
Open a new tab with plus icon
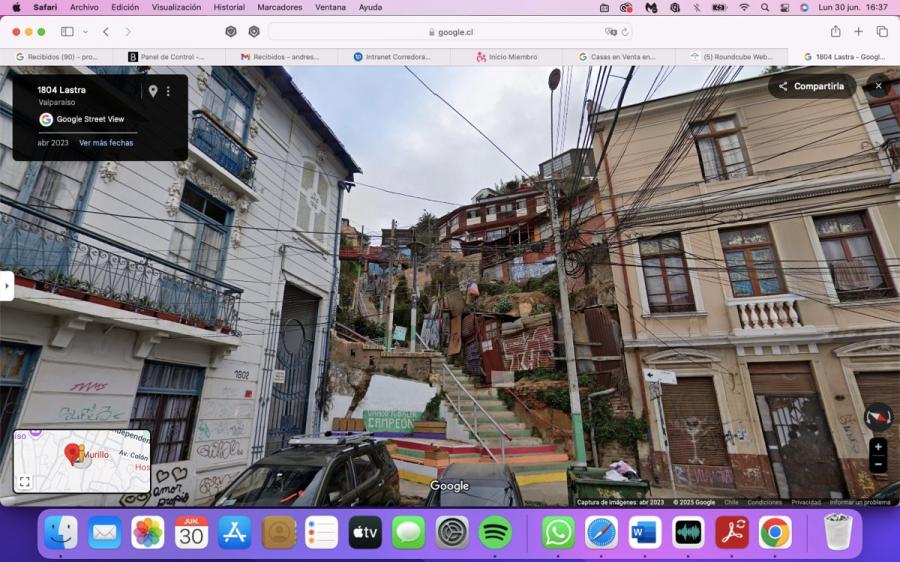[x=858, y=32]
